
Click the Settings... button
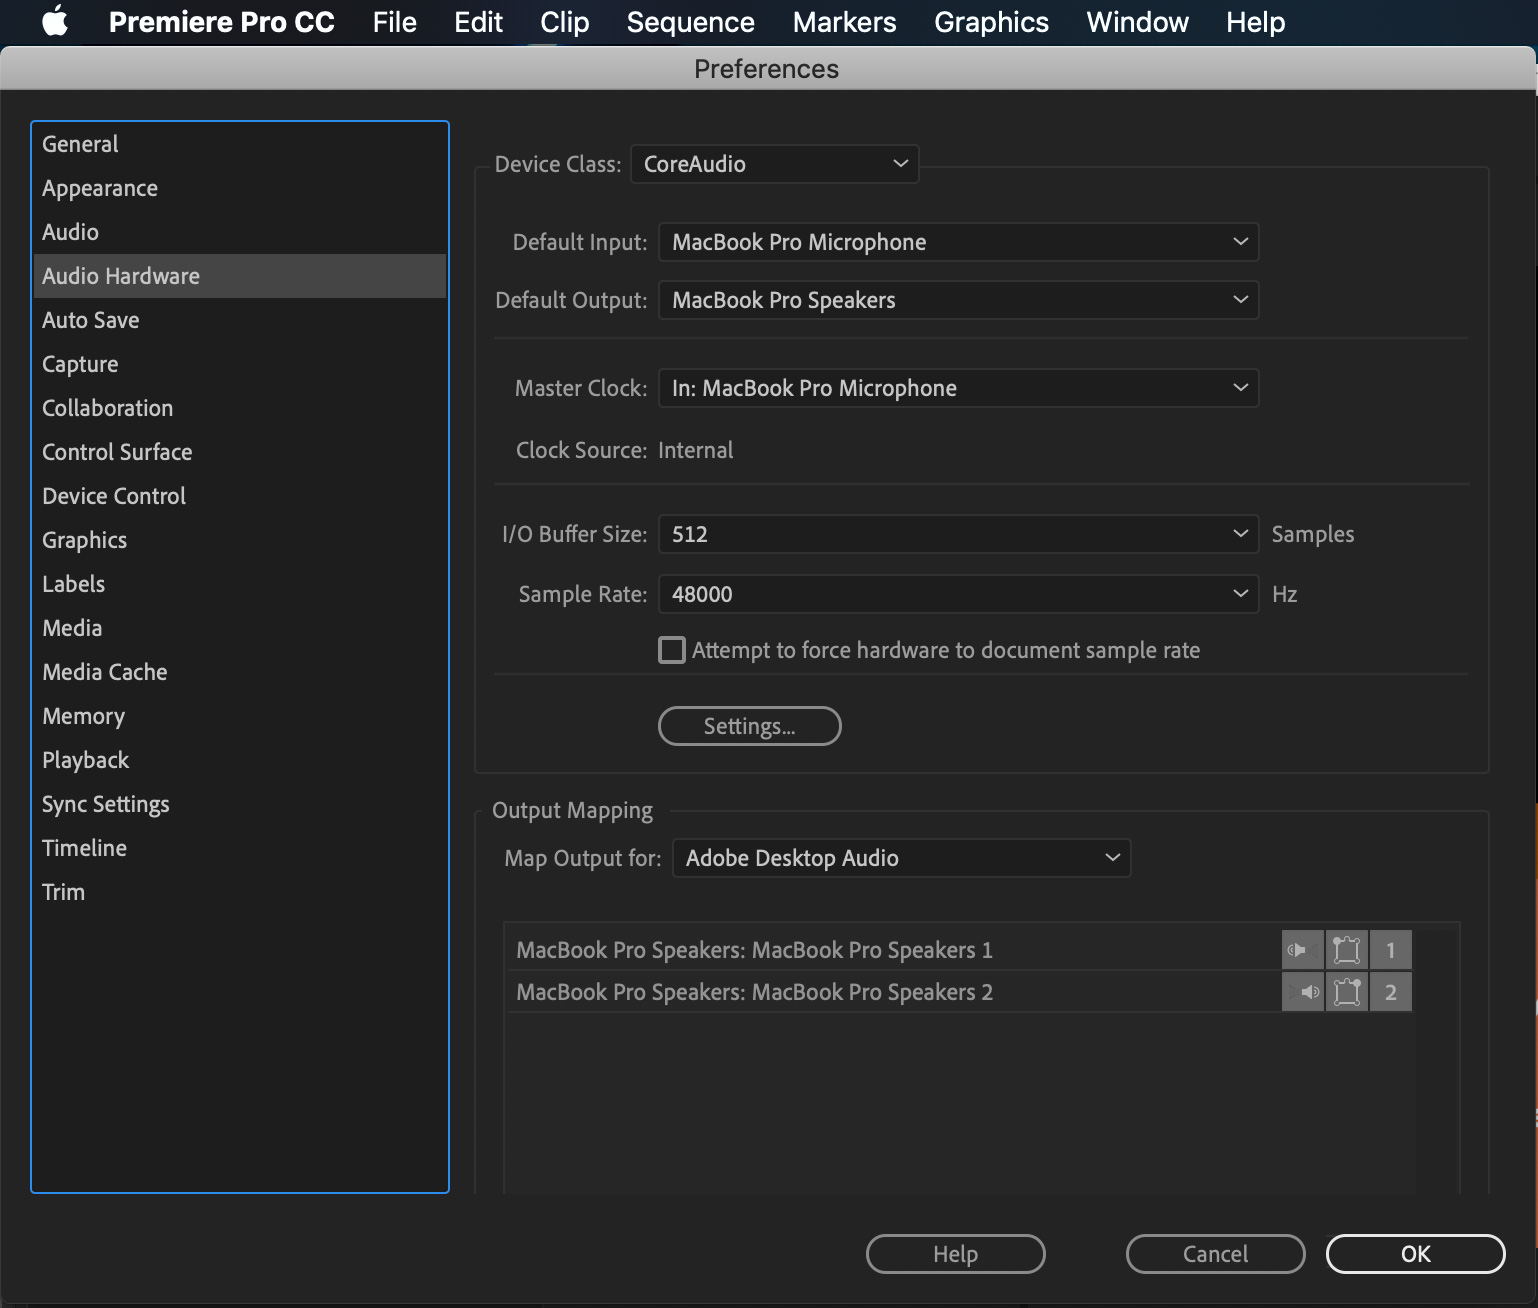point(749,726)
